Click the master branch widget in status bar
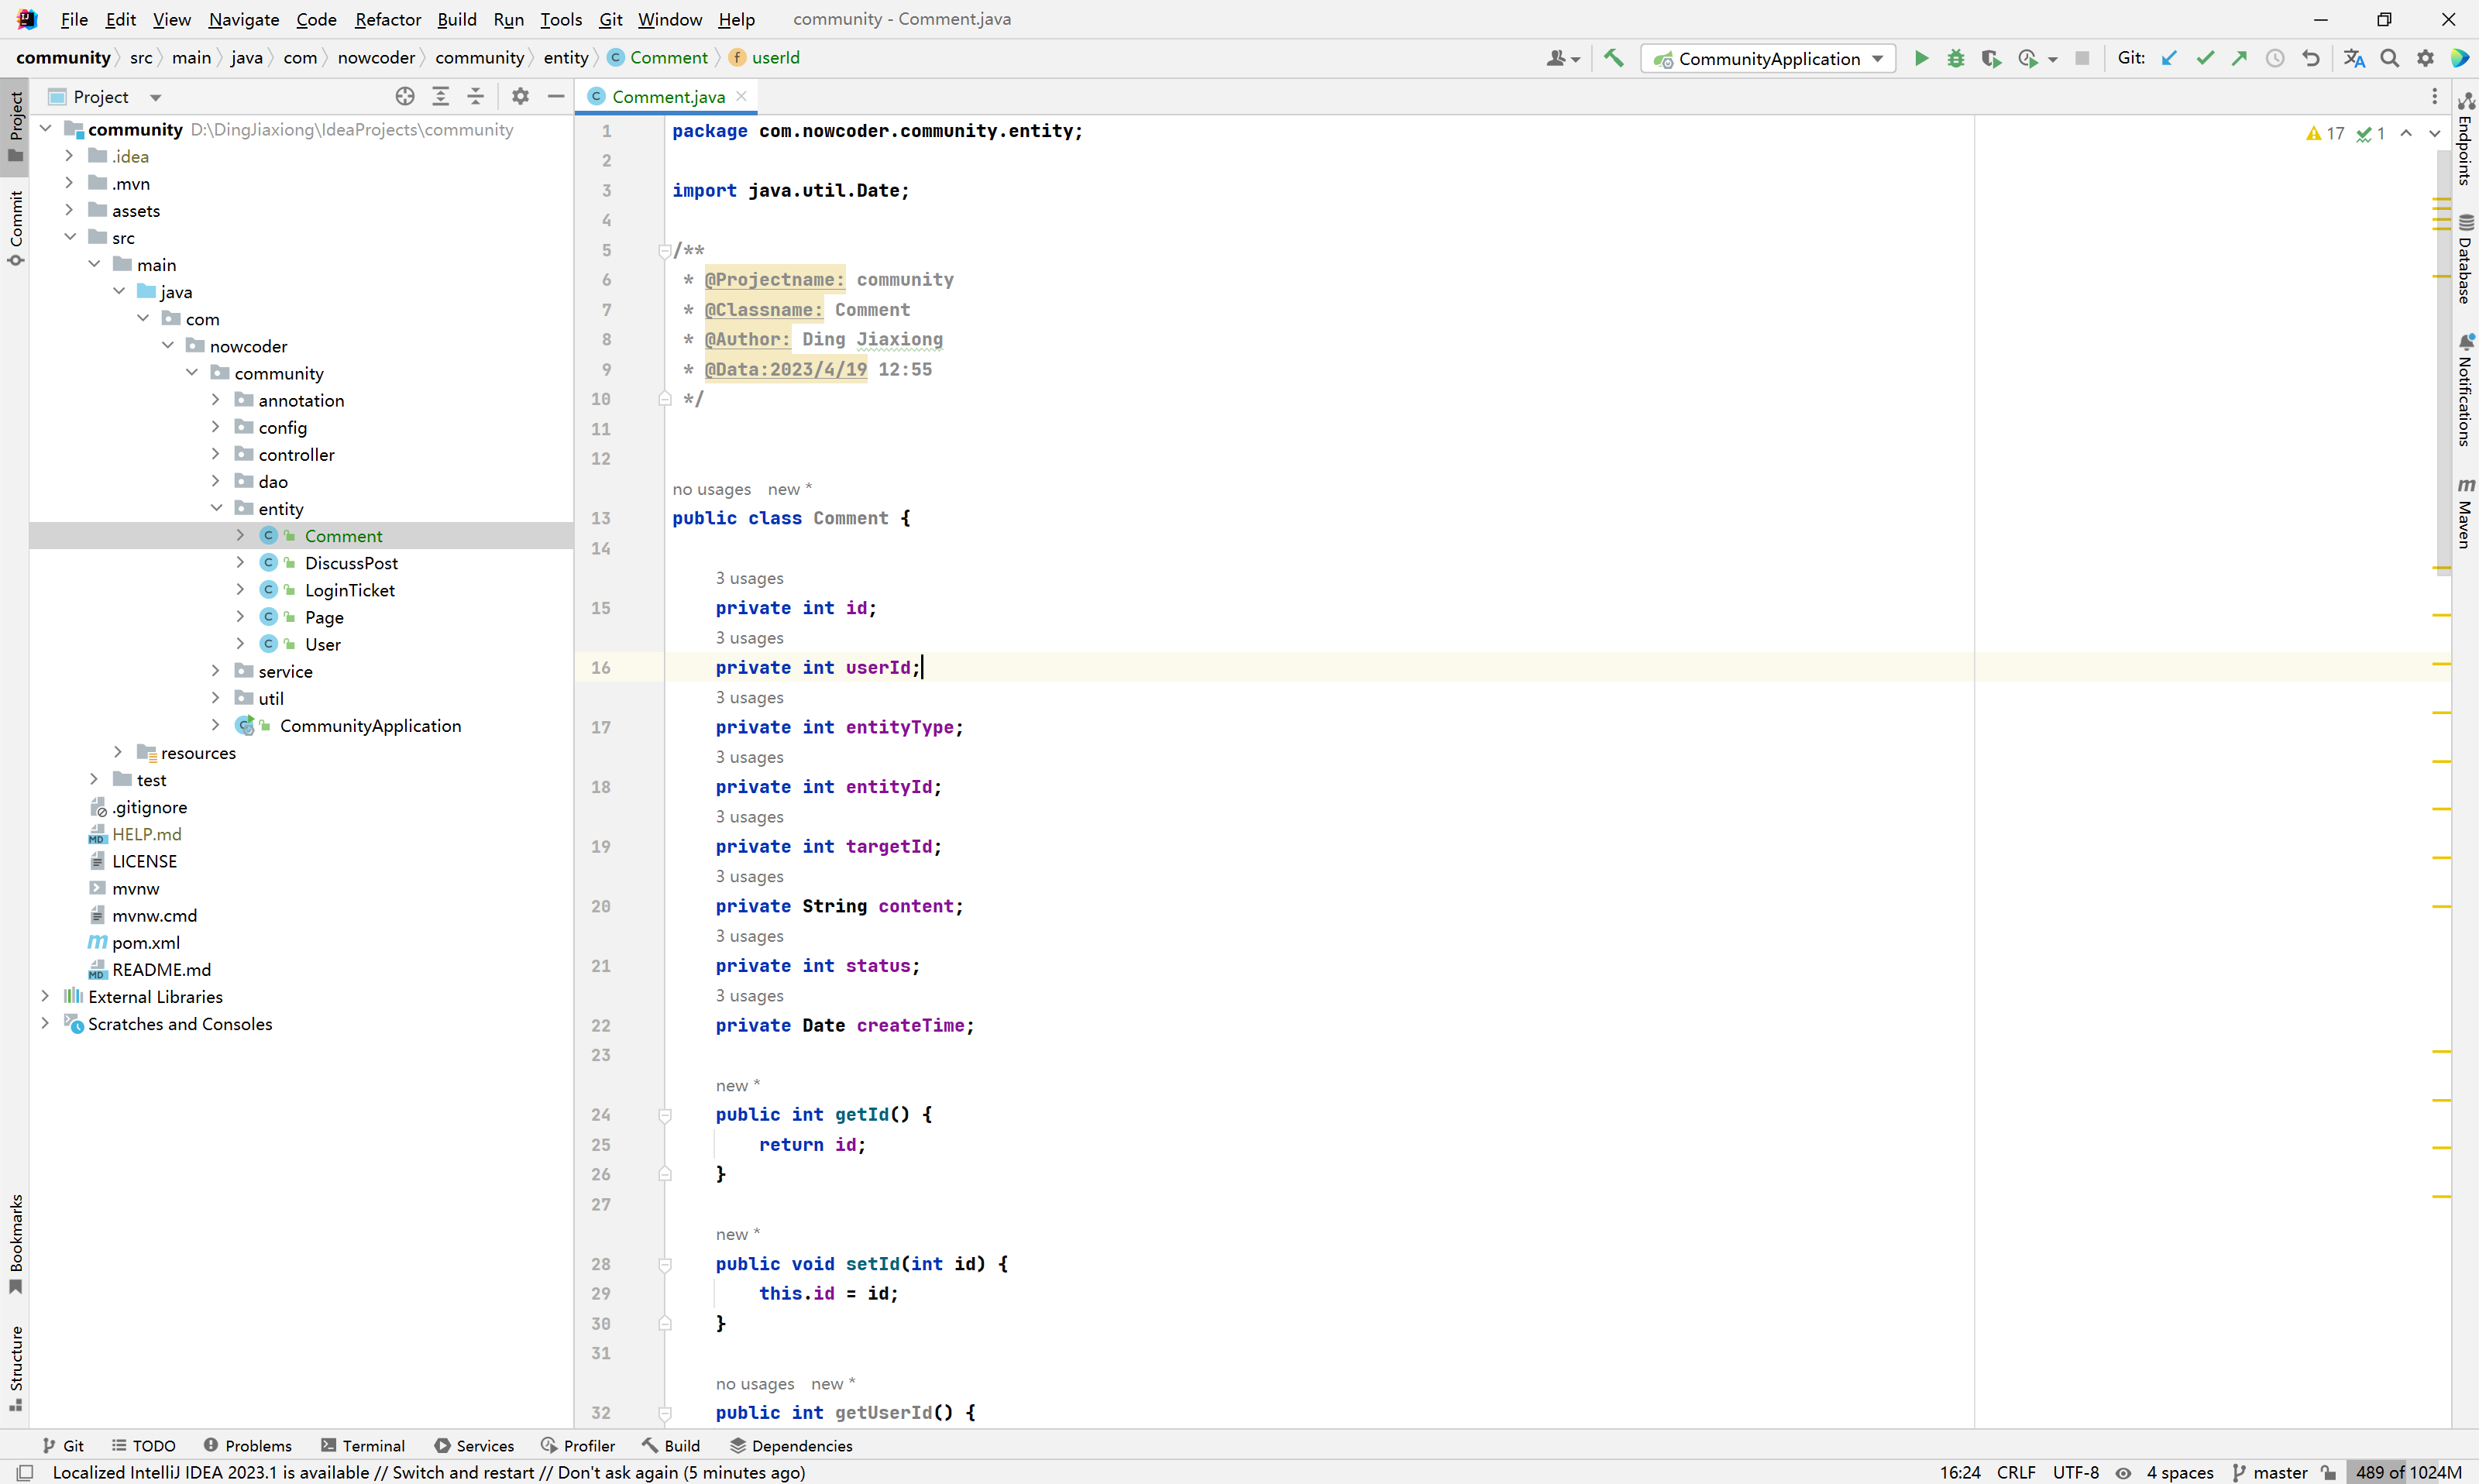The image size is (2479, 1484). click(x=2270, y=1472)
